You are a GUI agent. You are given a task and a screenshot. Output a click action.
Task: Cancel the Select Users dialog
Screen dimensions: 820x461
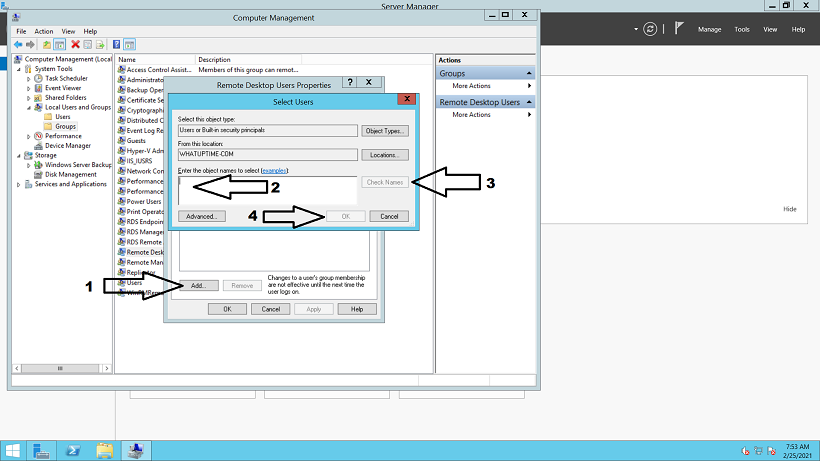coord(389,216)
